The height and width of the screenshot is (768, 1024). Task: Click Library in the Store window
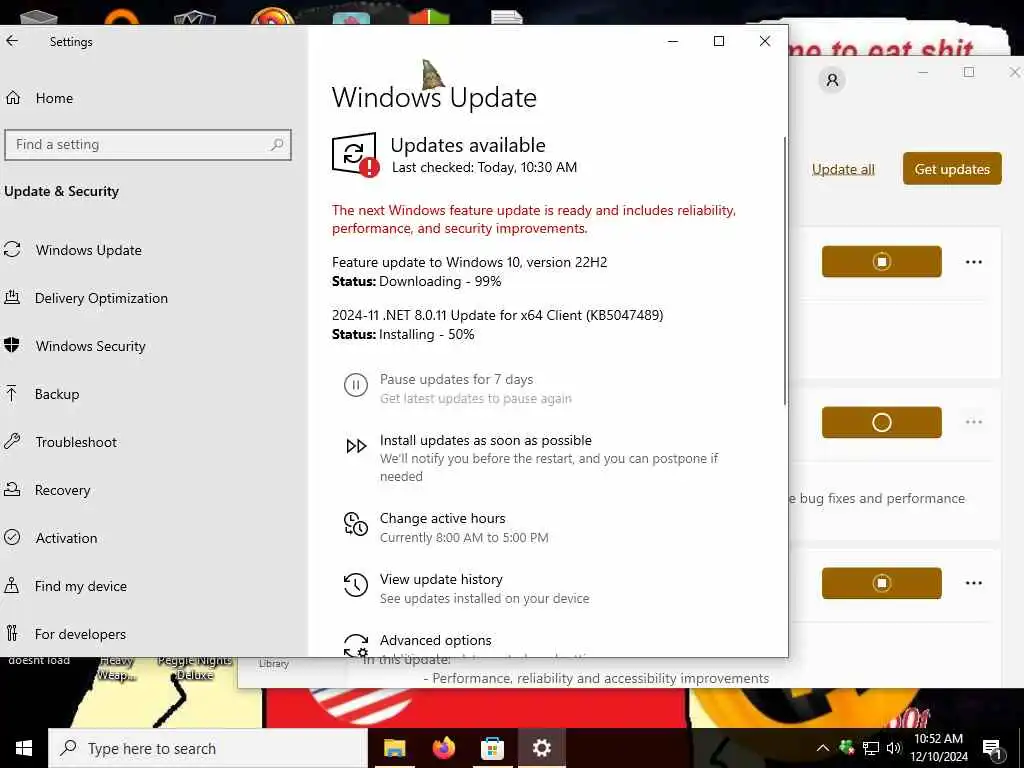[x=274, y=664]
